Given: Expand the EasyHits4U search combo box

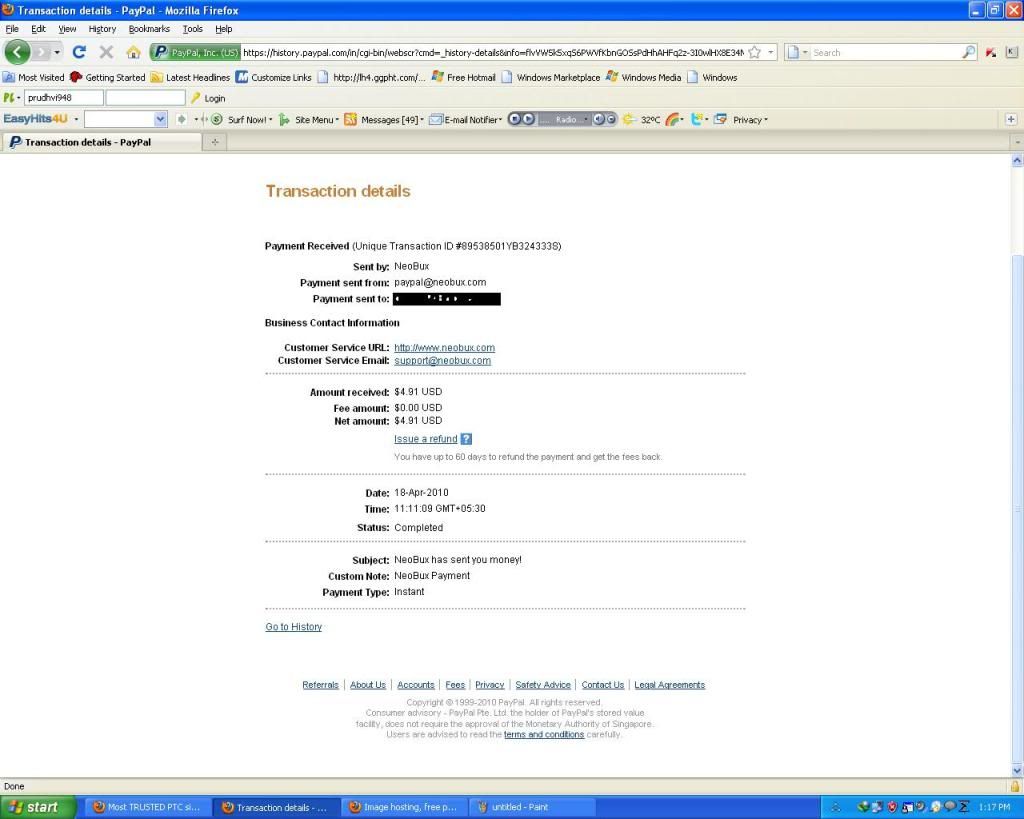Looking at the screenshot, I should pos(161,119).
